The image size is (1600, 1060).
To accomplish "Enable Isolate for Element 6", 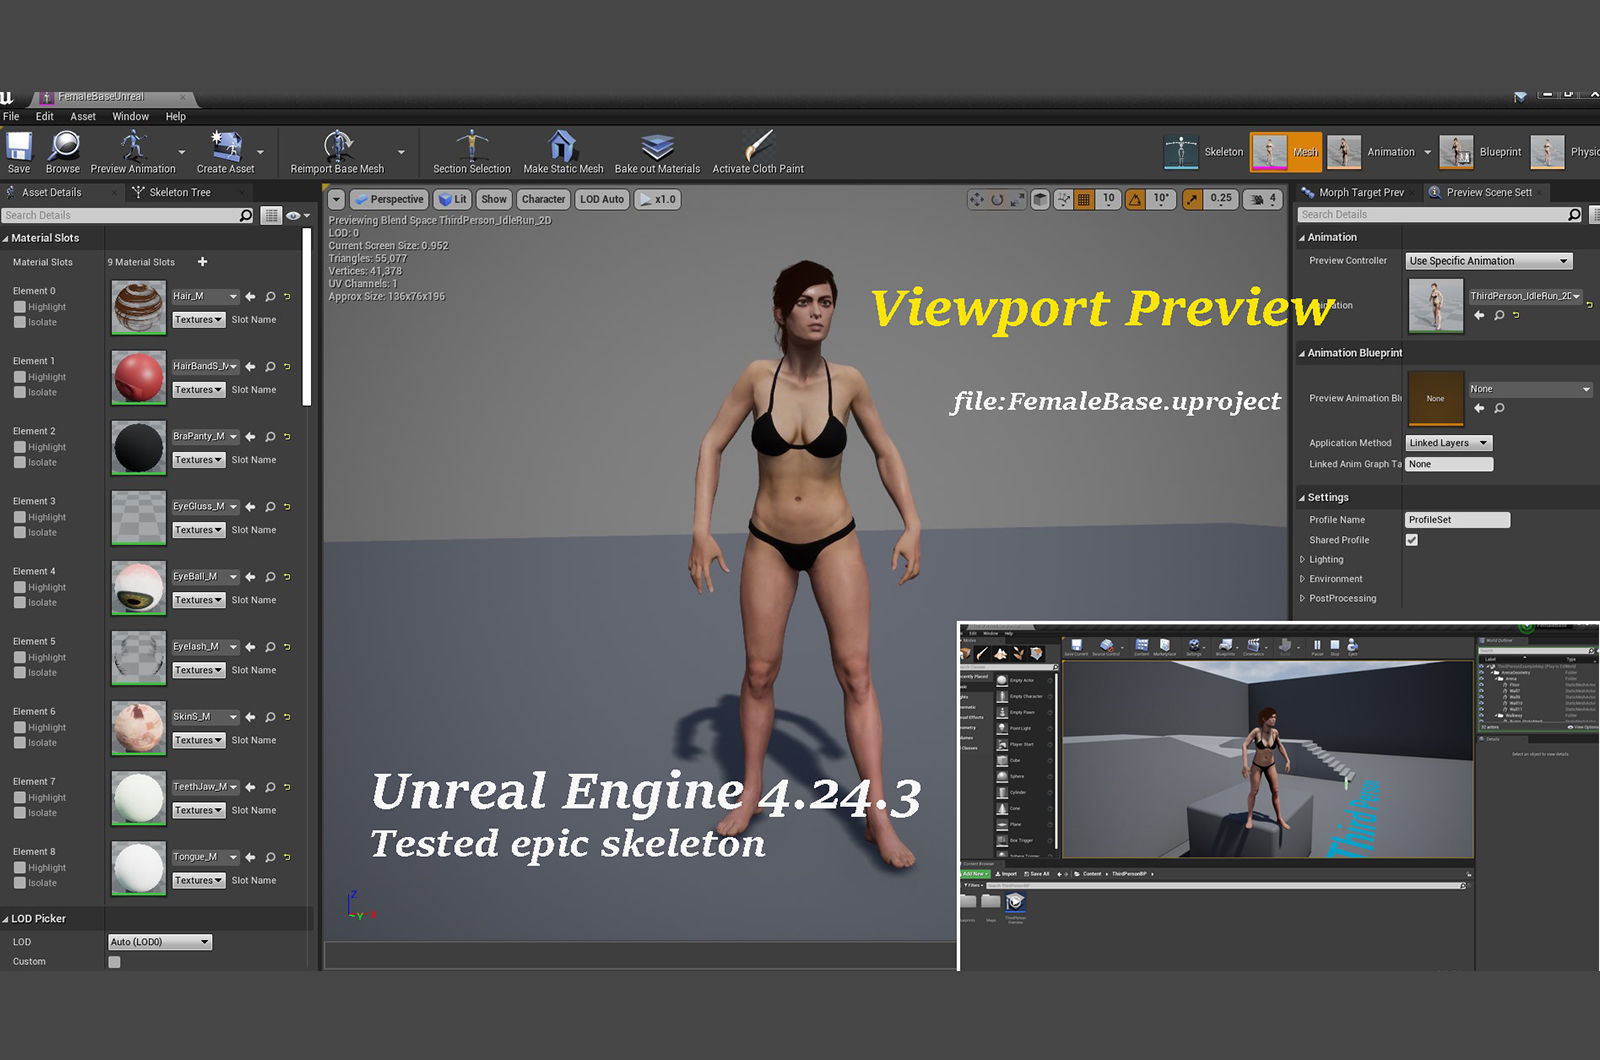I will 19,742.
